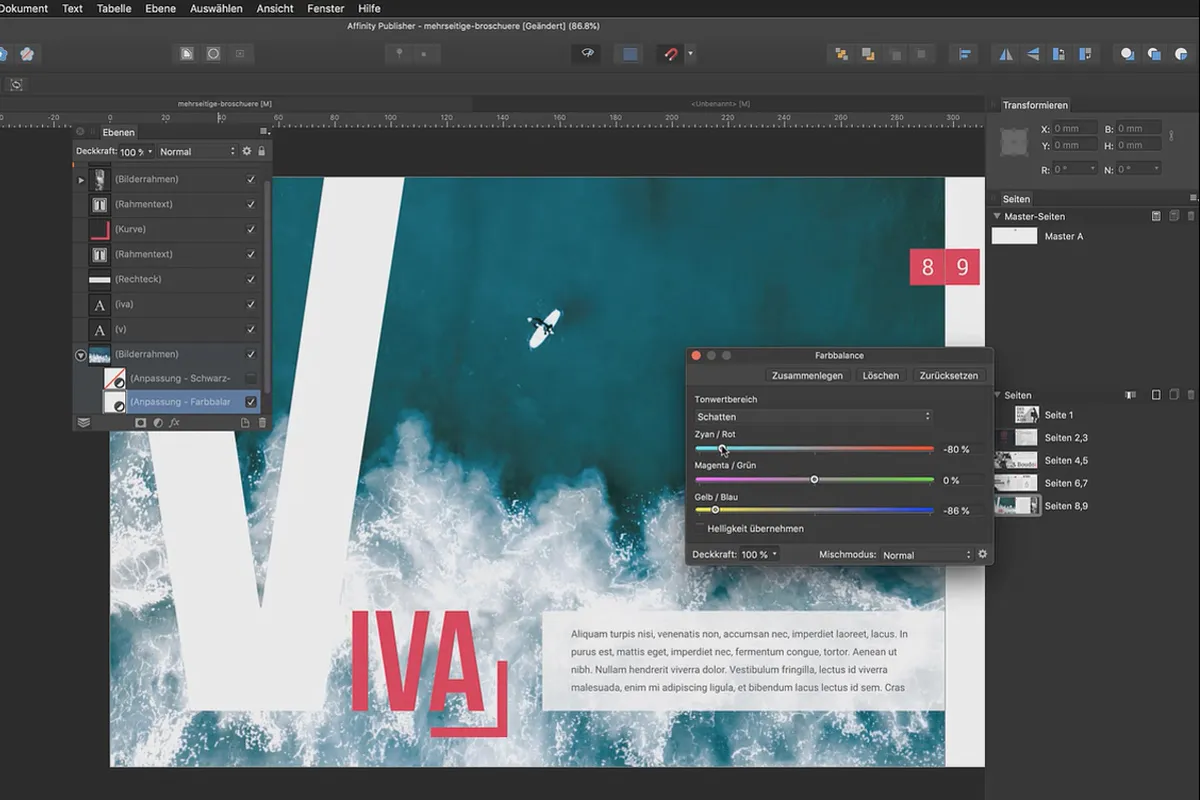The width and height of the screenshot is (1200, 800).
Task: Delete the layer using the Ebenen trash icon
Action: [x=262, y=423]
